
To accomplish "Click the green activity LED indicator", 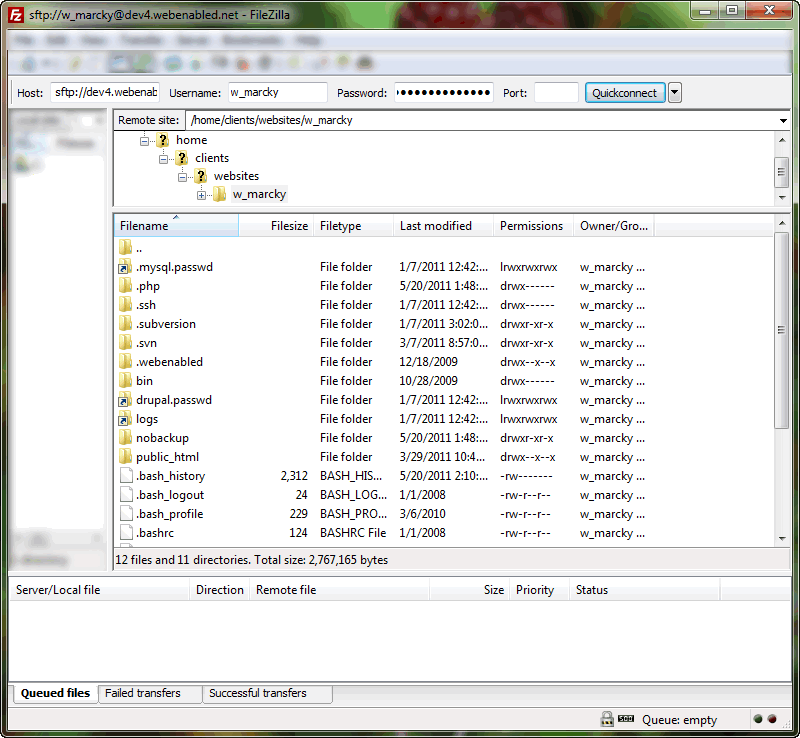I will [758, 719].
